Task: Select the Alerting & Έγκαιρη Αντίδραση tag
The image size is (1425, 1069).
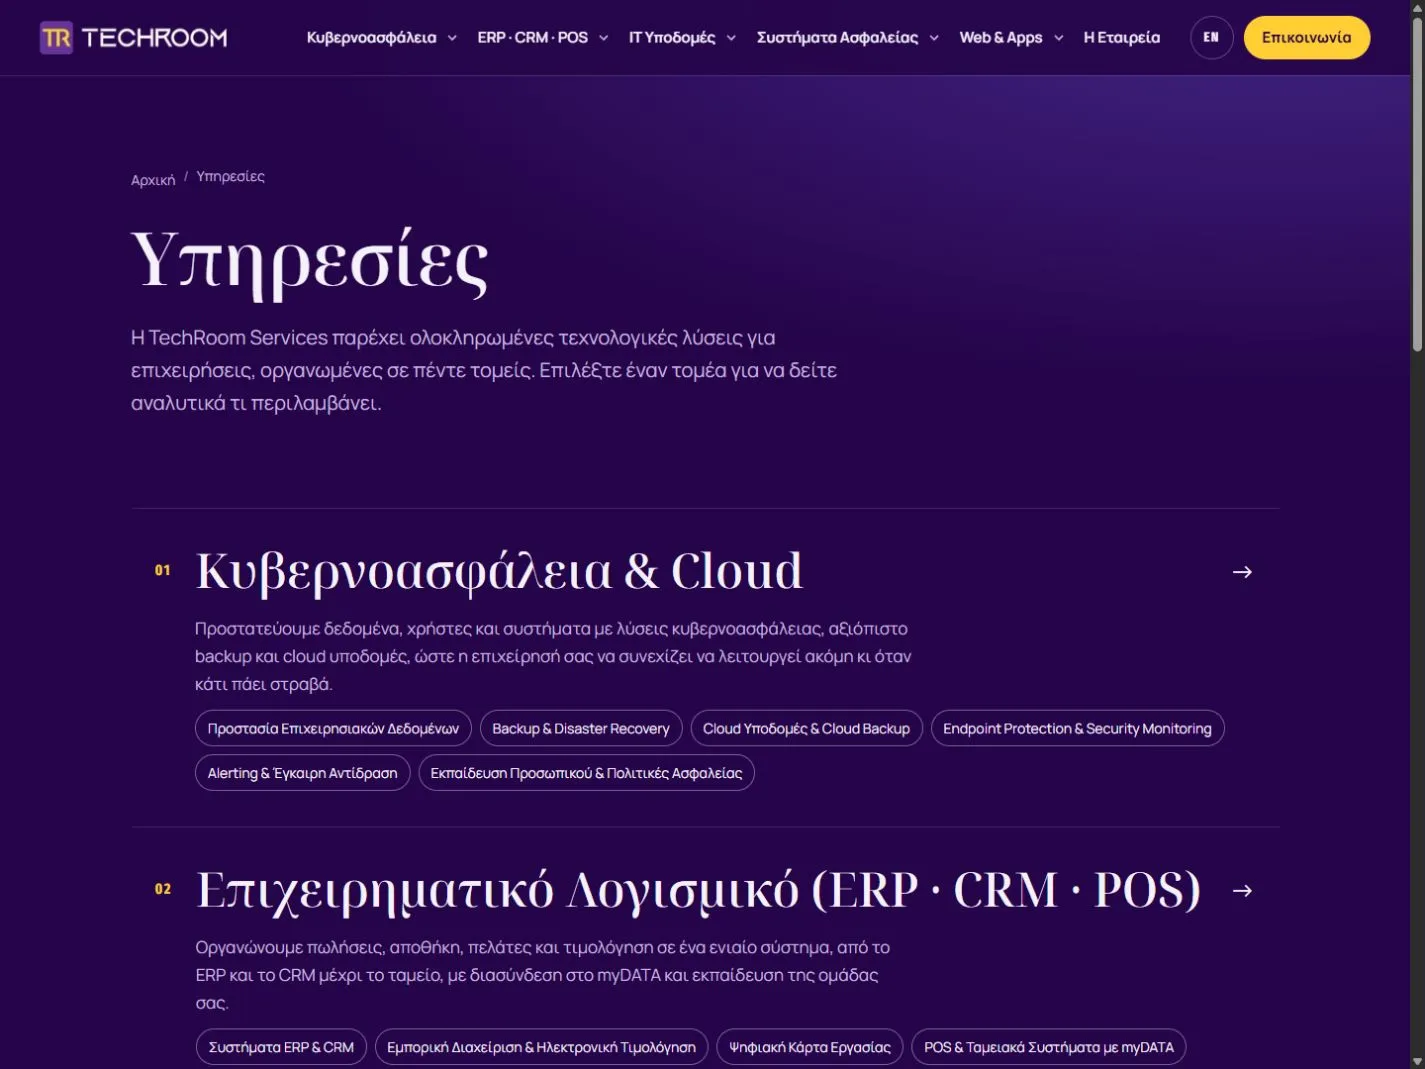Action: [x=302, y=773]
